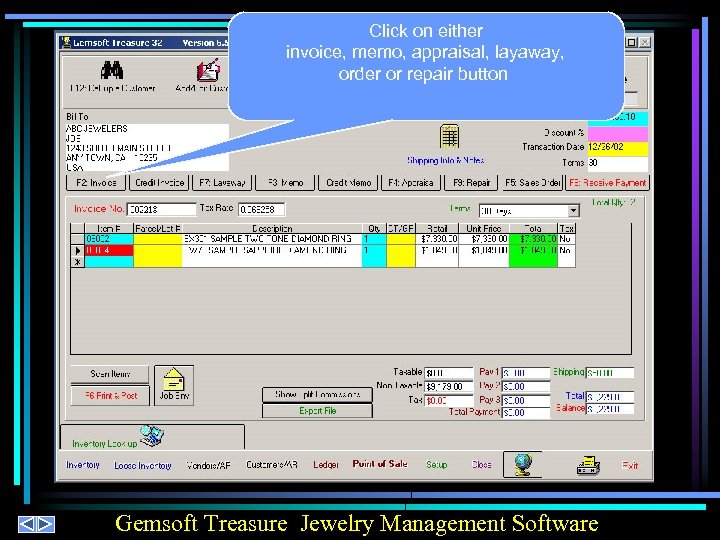Screen dimensions: 720x540
Task: Click the Balance amount field
Action: point(610,409)
